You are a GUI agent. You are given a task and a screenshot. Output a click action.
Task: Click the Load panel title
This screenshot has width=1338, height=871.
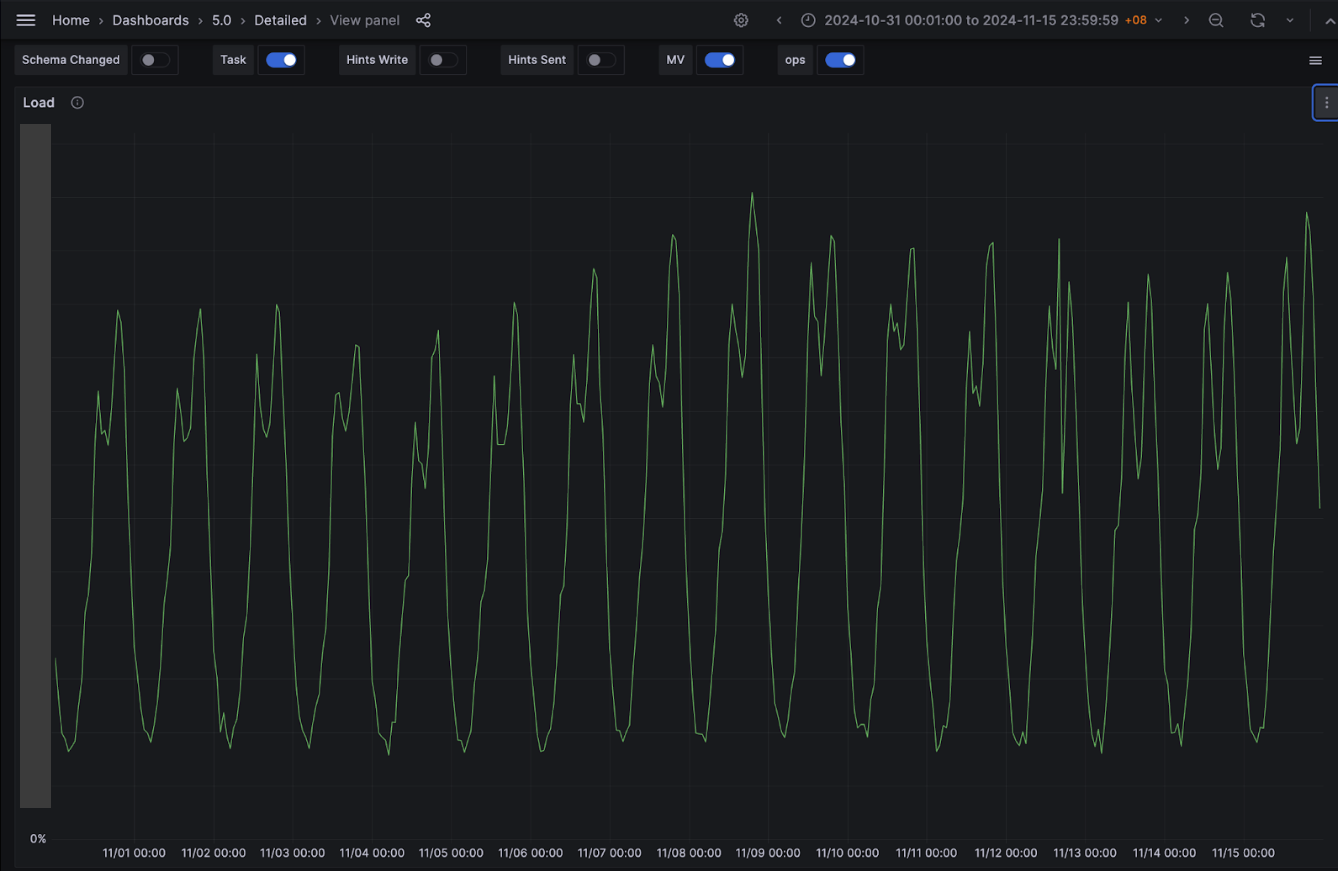coord(39,103)
